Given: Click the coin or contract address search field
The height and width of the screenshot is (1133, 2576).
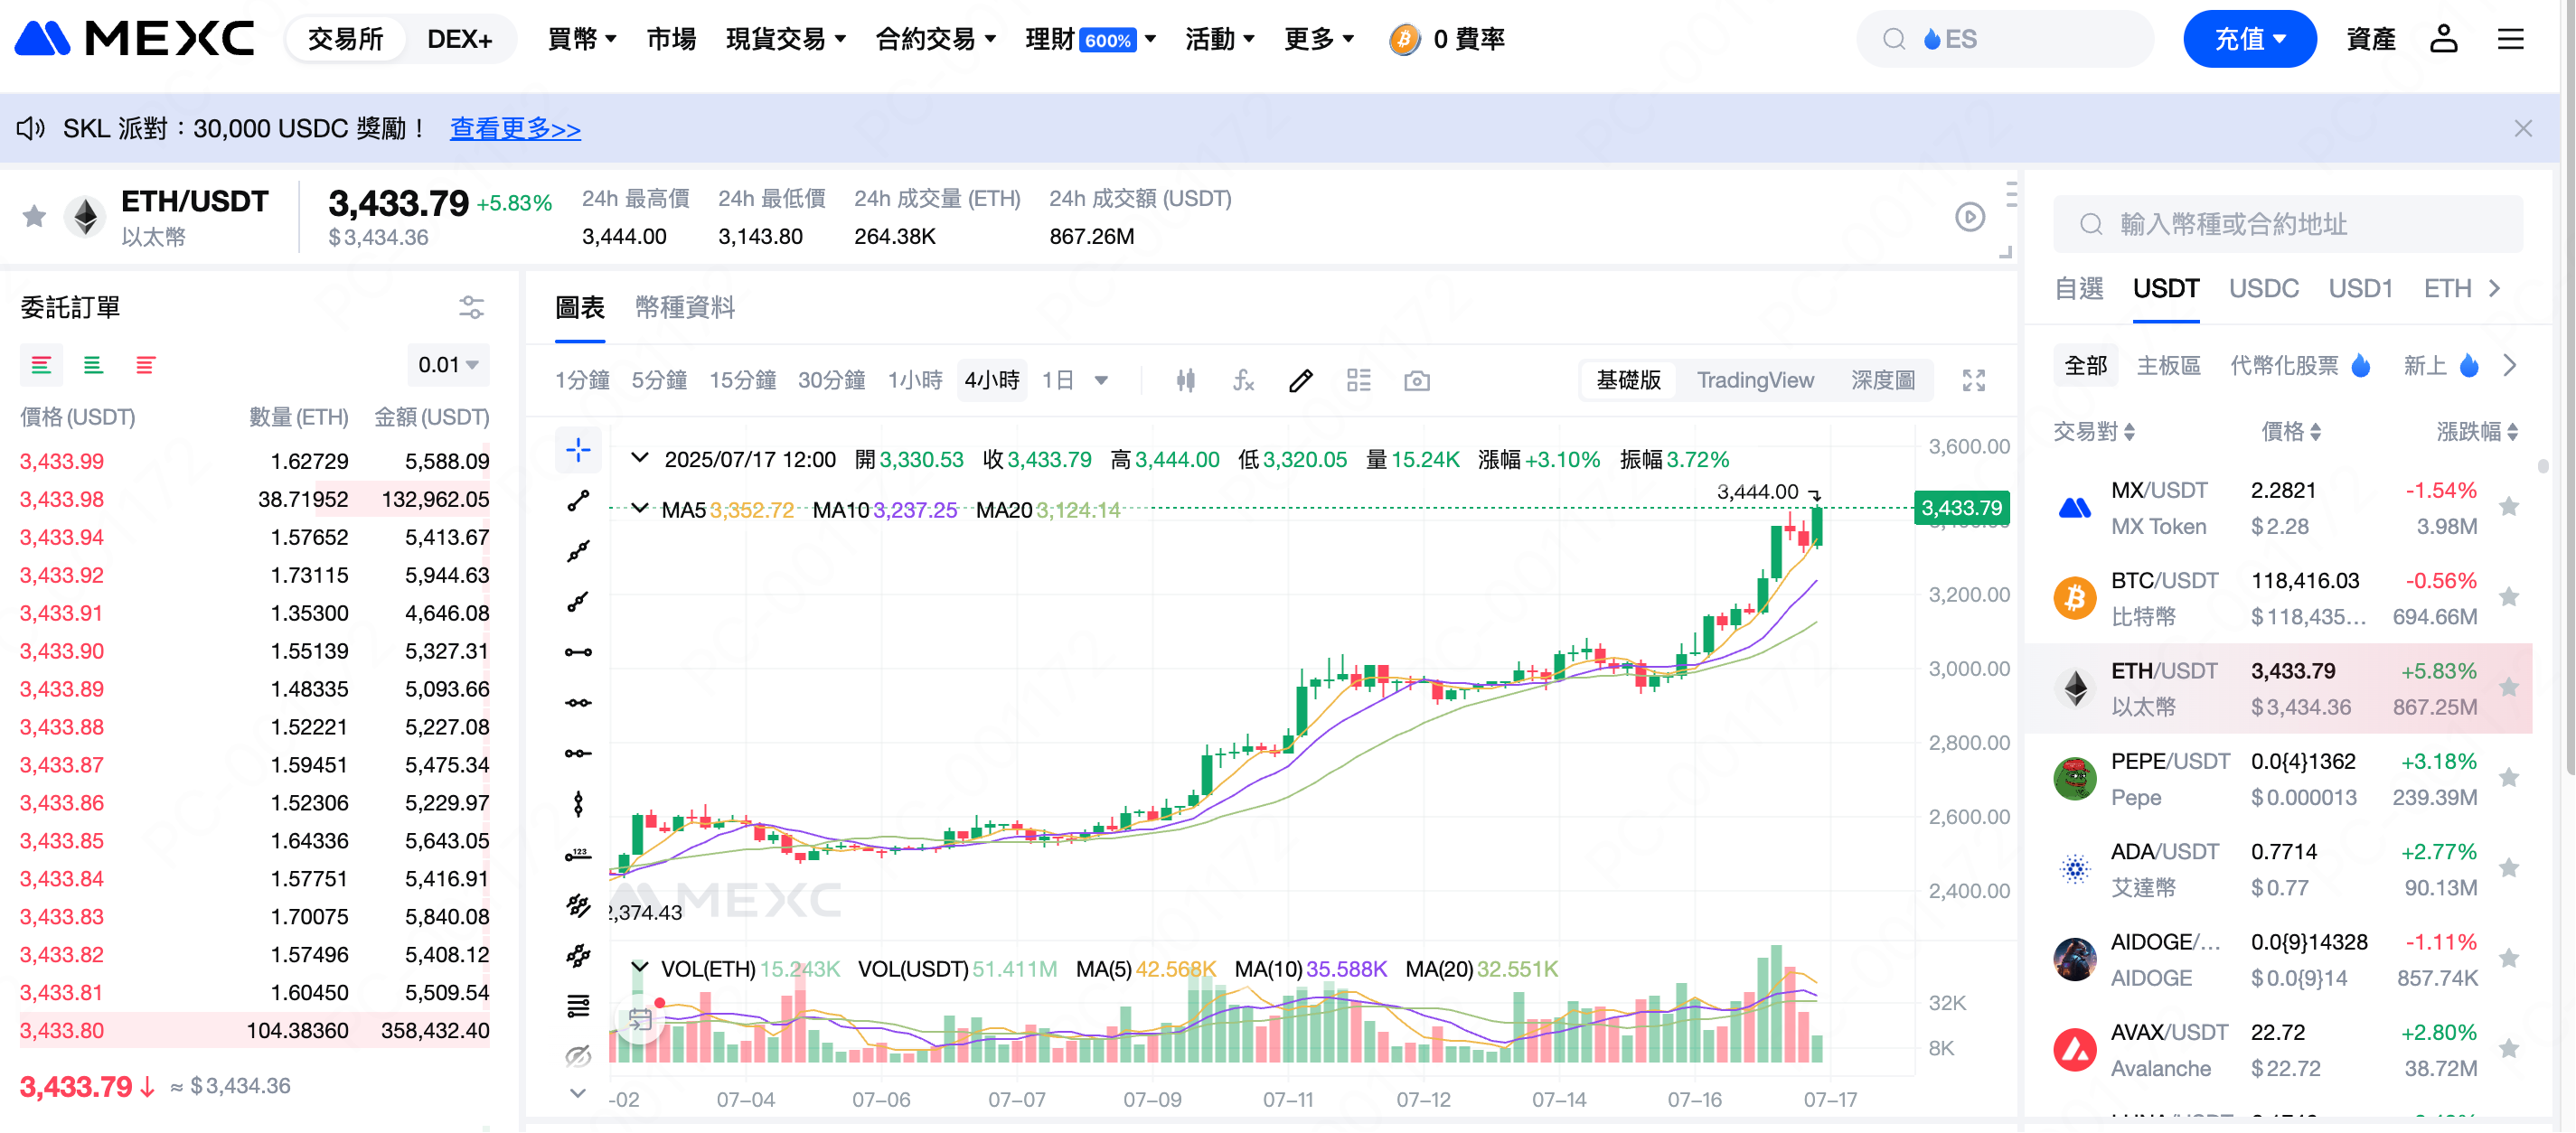Looking at the screenshot, I should (2287, 224).
